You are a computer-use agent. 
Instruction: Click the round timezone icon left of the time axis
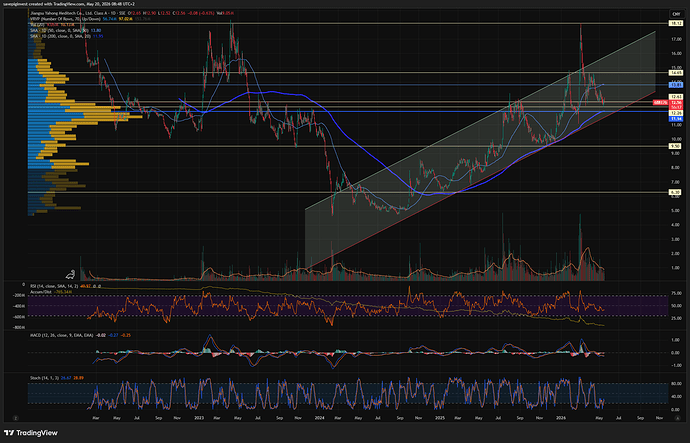16,418
